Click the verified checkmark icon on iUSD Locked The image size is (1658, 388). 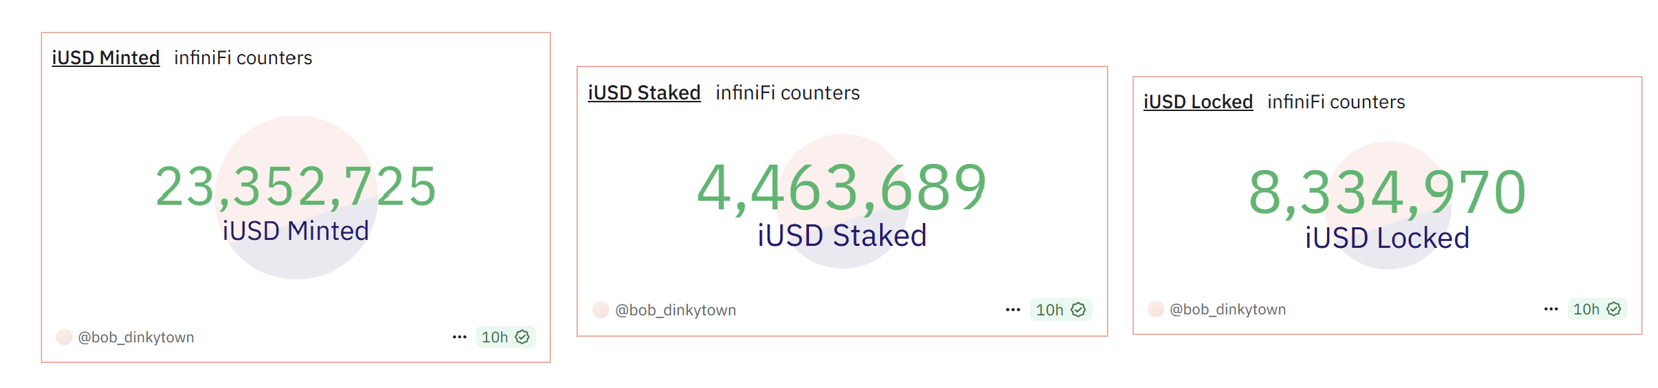coord(1614,309)
